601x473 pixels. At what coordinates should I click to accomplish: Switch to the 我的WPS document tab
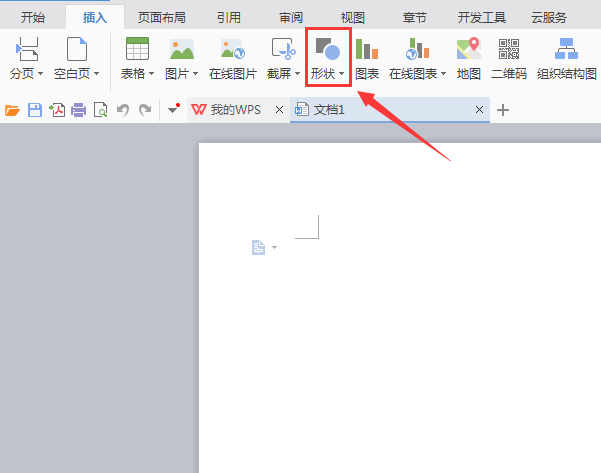pyautogui.click(x=238, y=110)
